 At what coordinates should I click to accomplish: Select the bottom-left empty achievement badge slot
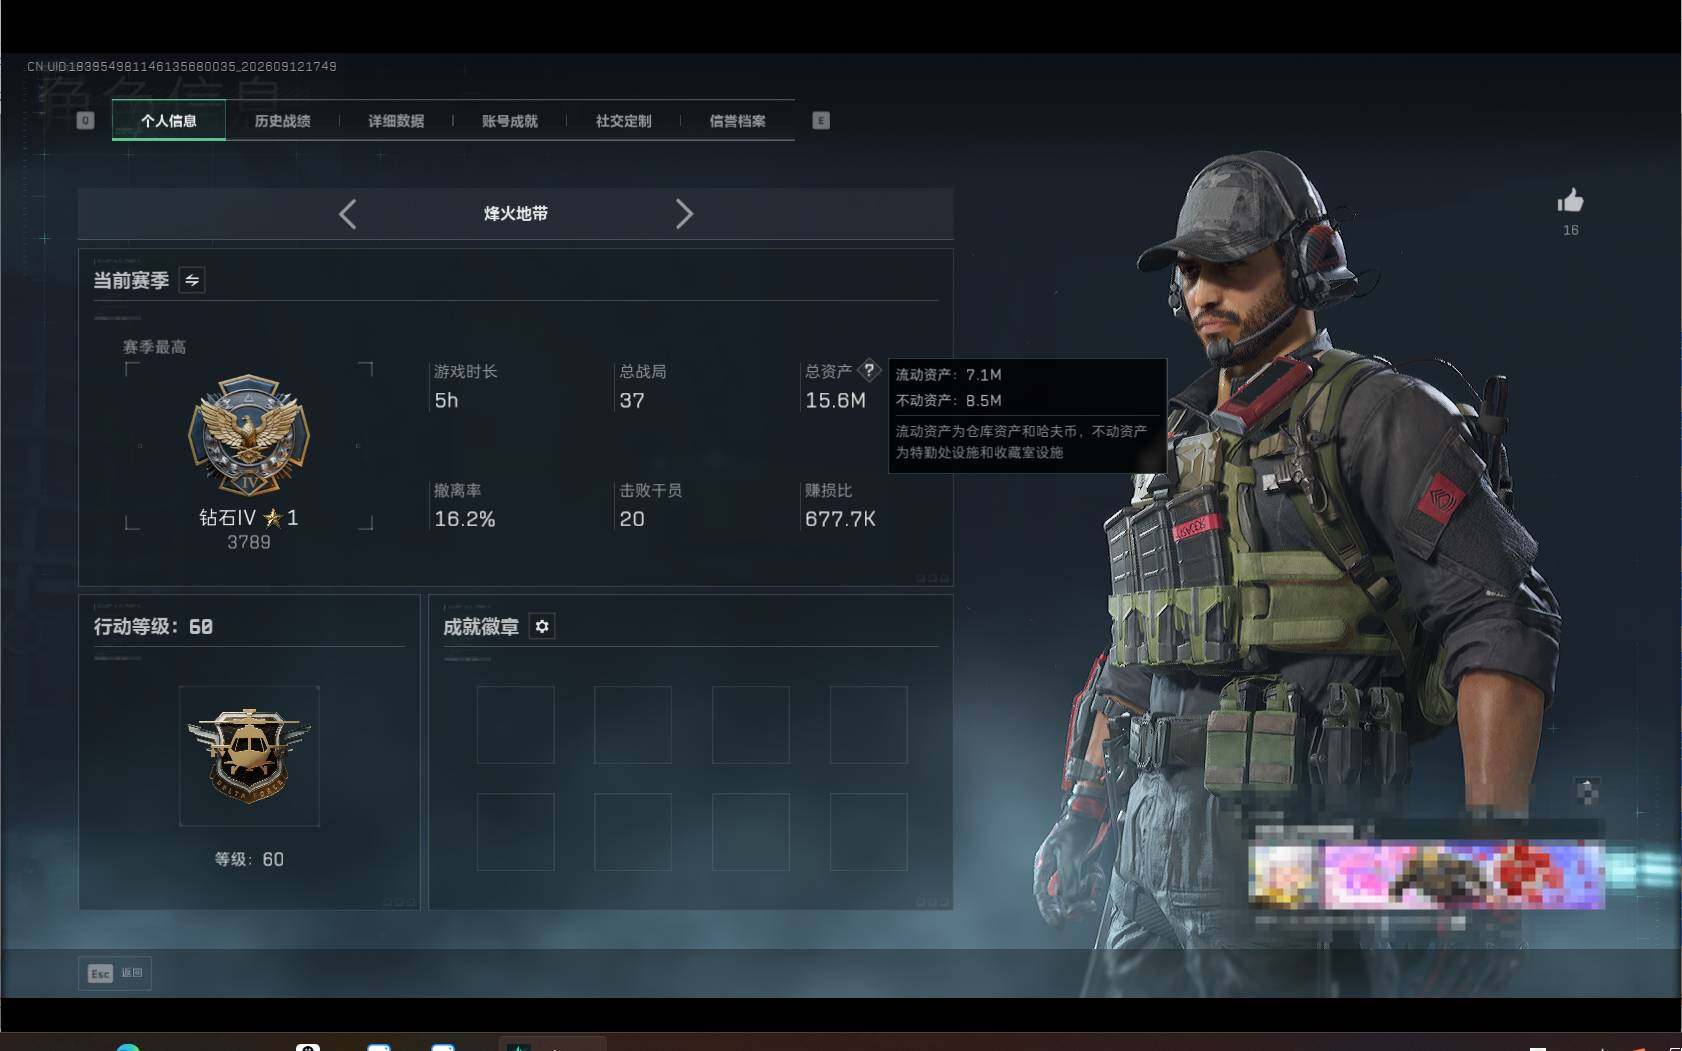(516, 832)
